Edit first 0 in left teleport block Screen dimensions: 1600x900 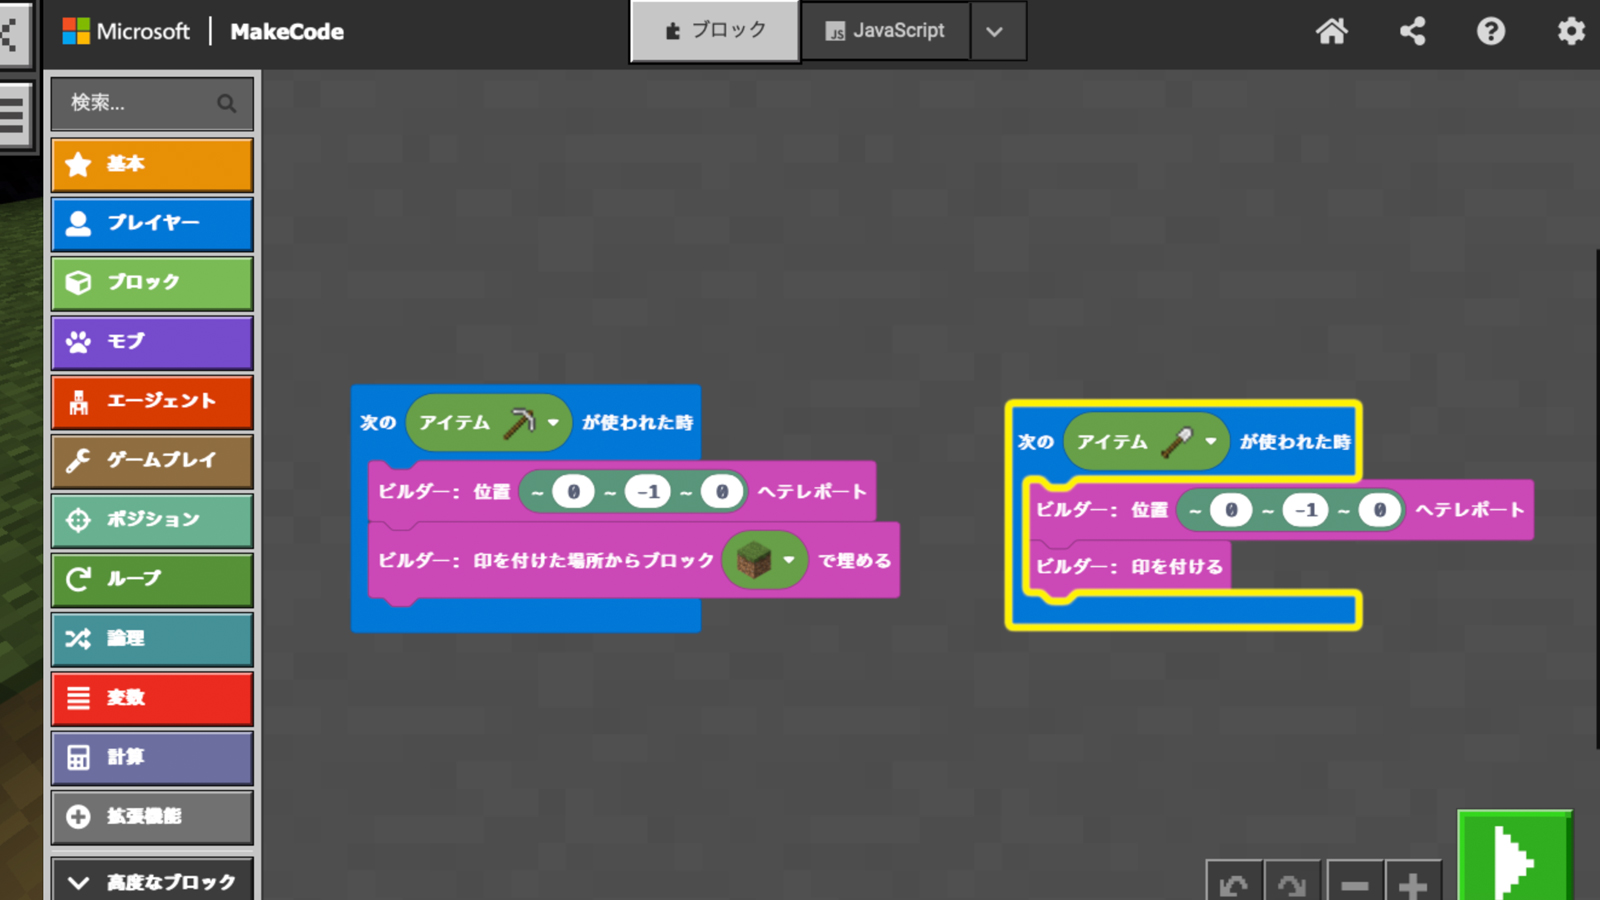[x=573, y=491]
